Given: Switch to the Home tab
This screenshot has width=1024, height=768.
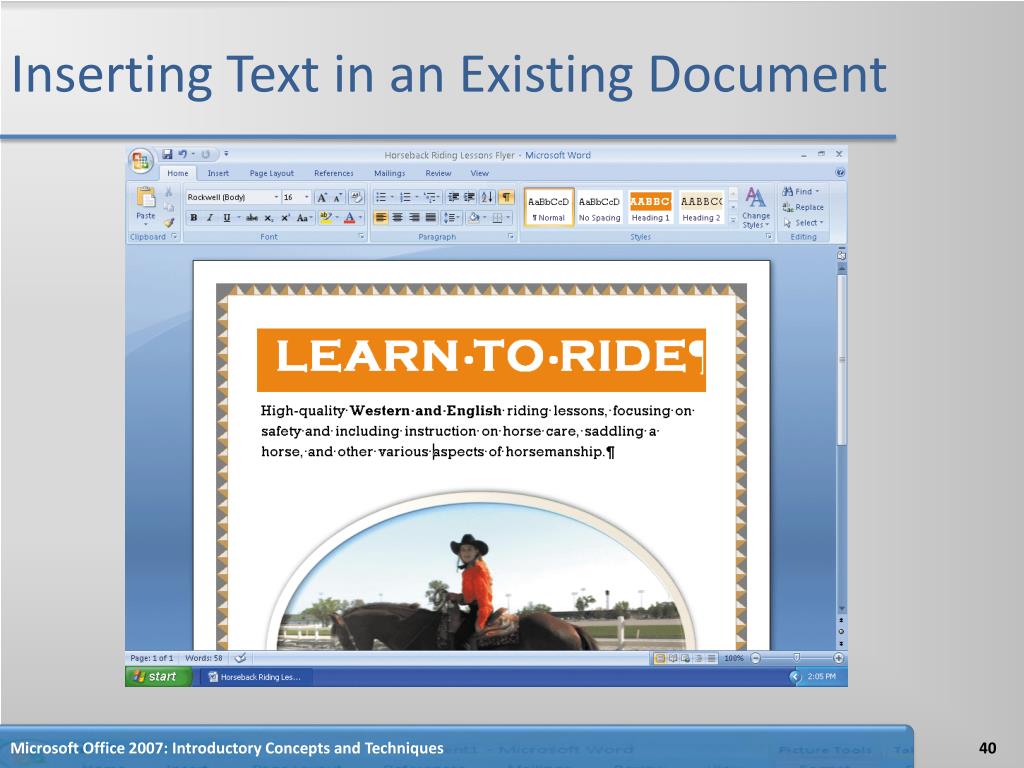Looking at the screenshot, I should tap(178, 173).
